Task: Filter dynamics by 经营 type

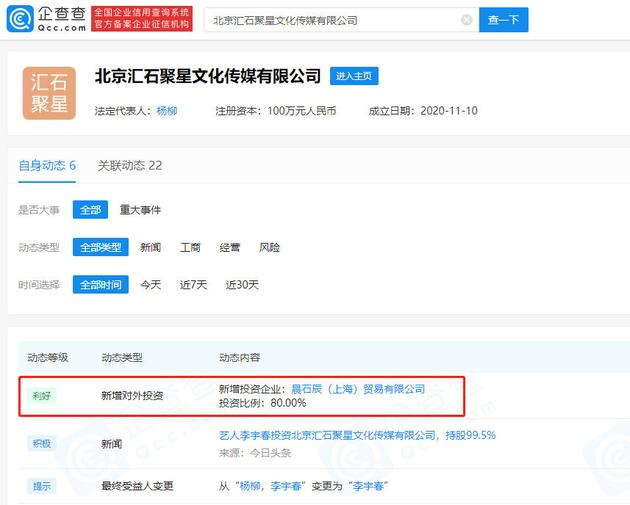Action: click(230, 247)
